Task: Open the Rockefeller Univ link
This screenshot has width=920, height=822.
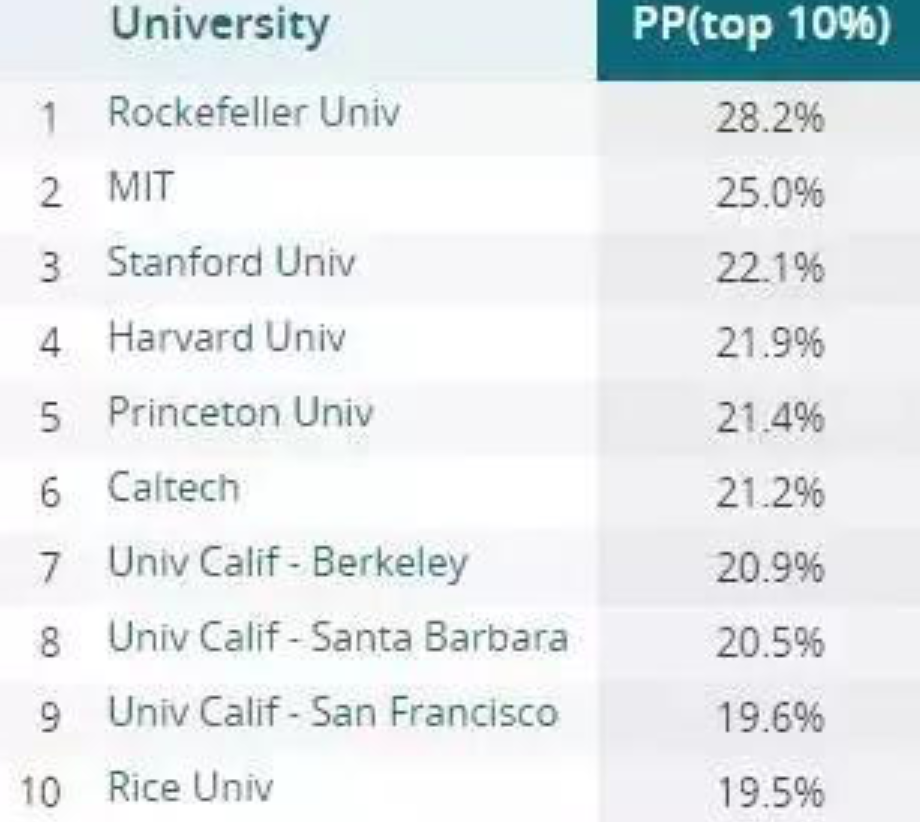Action: click(x=253, y=111)
